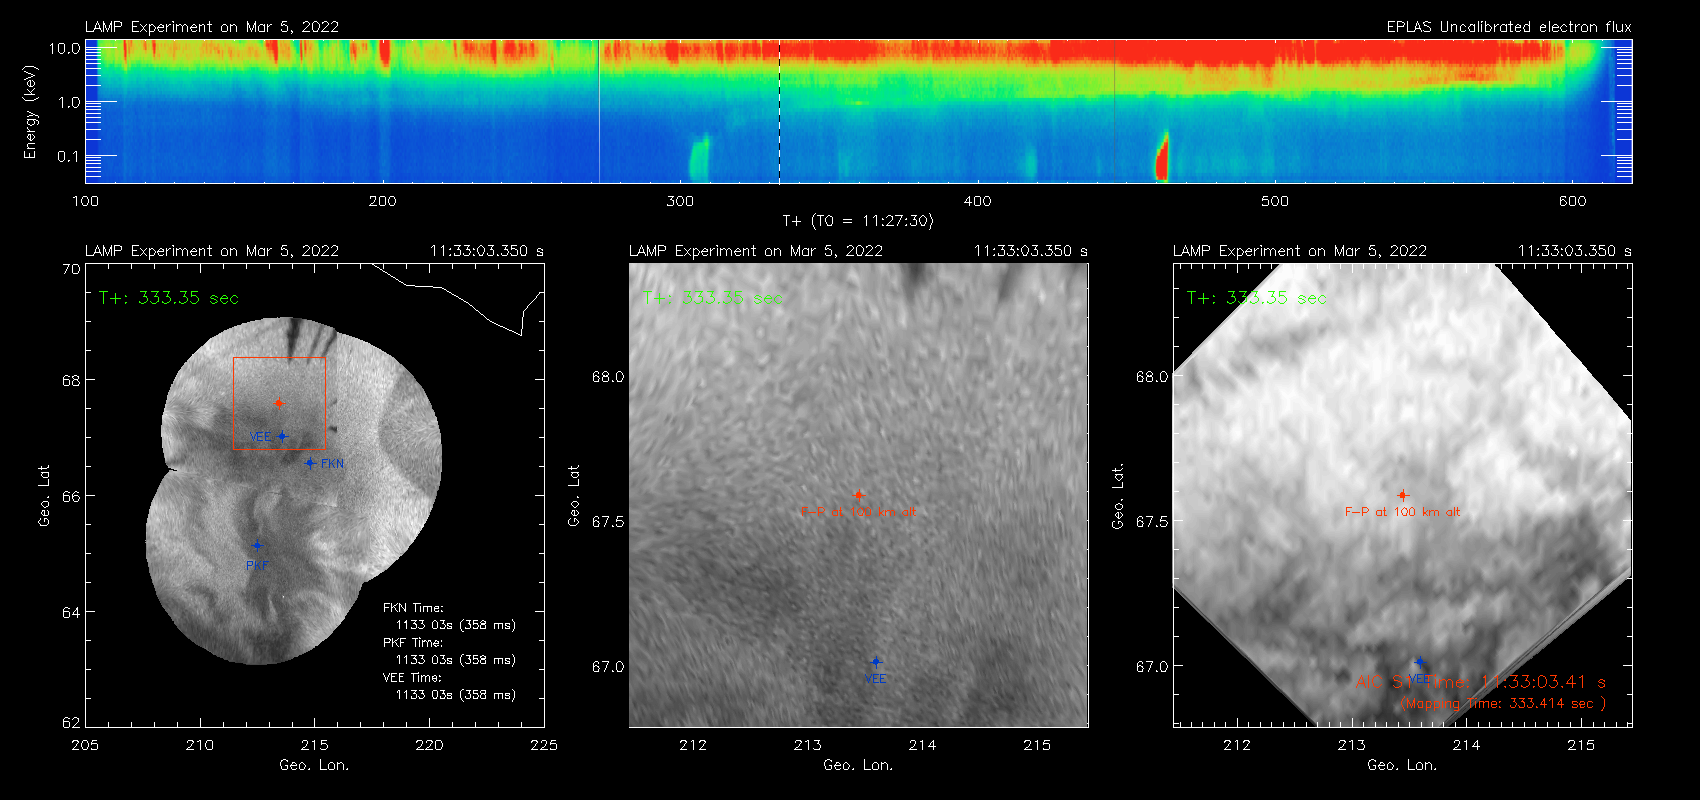Click '1133 03s (358 ms)' under FKN Time
The image size is (1700, 800).
point(456,625)
